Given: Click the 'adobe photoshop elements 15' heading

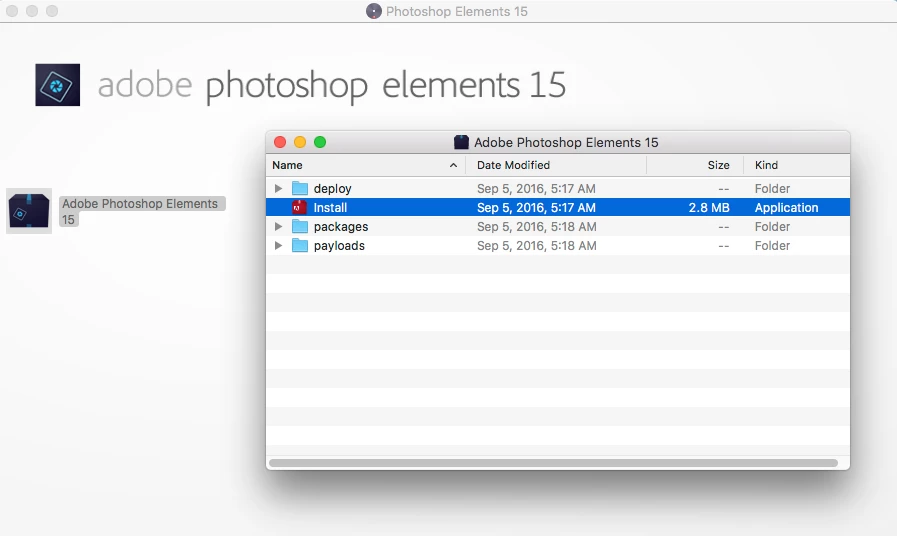Looking at the screenshot, I should (x=332, y=85).
